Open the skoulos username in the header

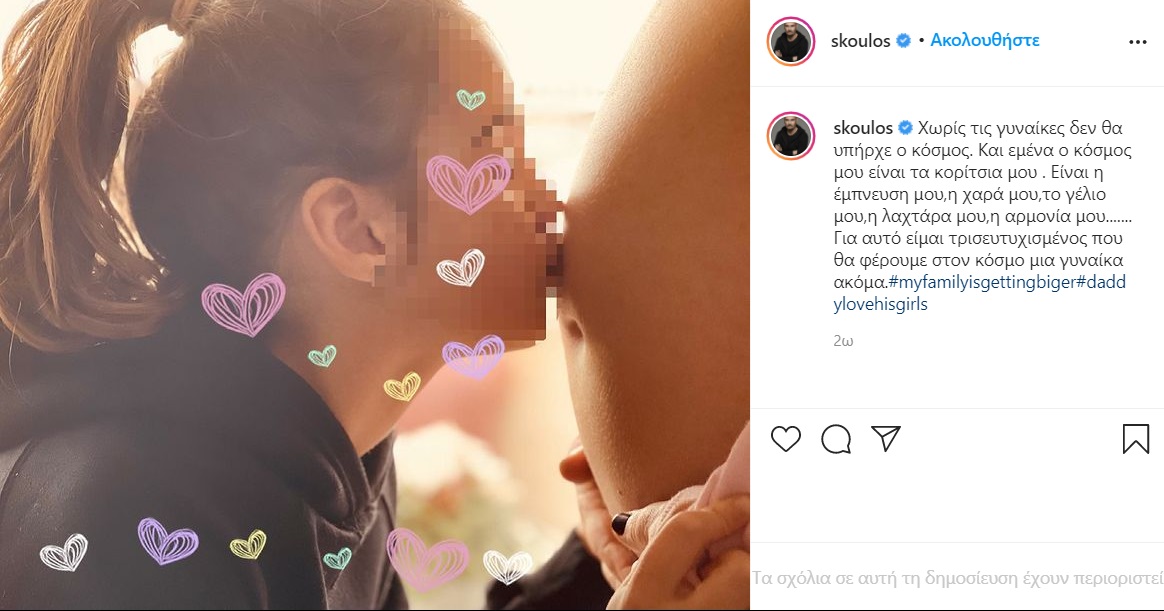(860, 41)
